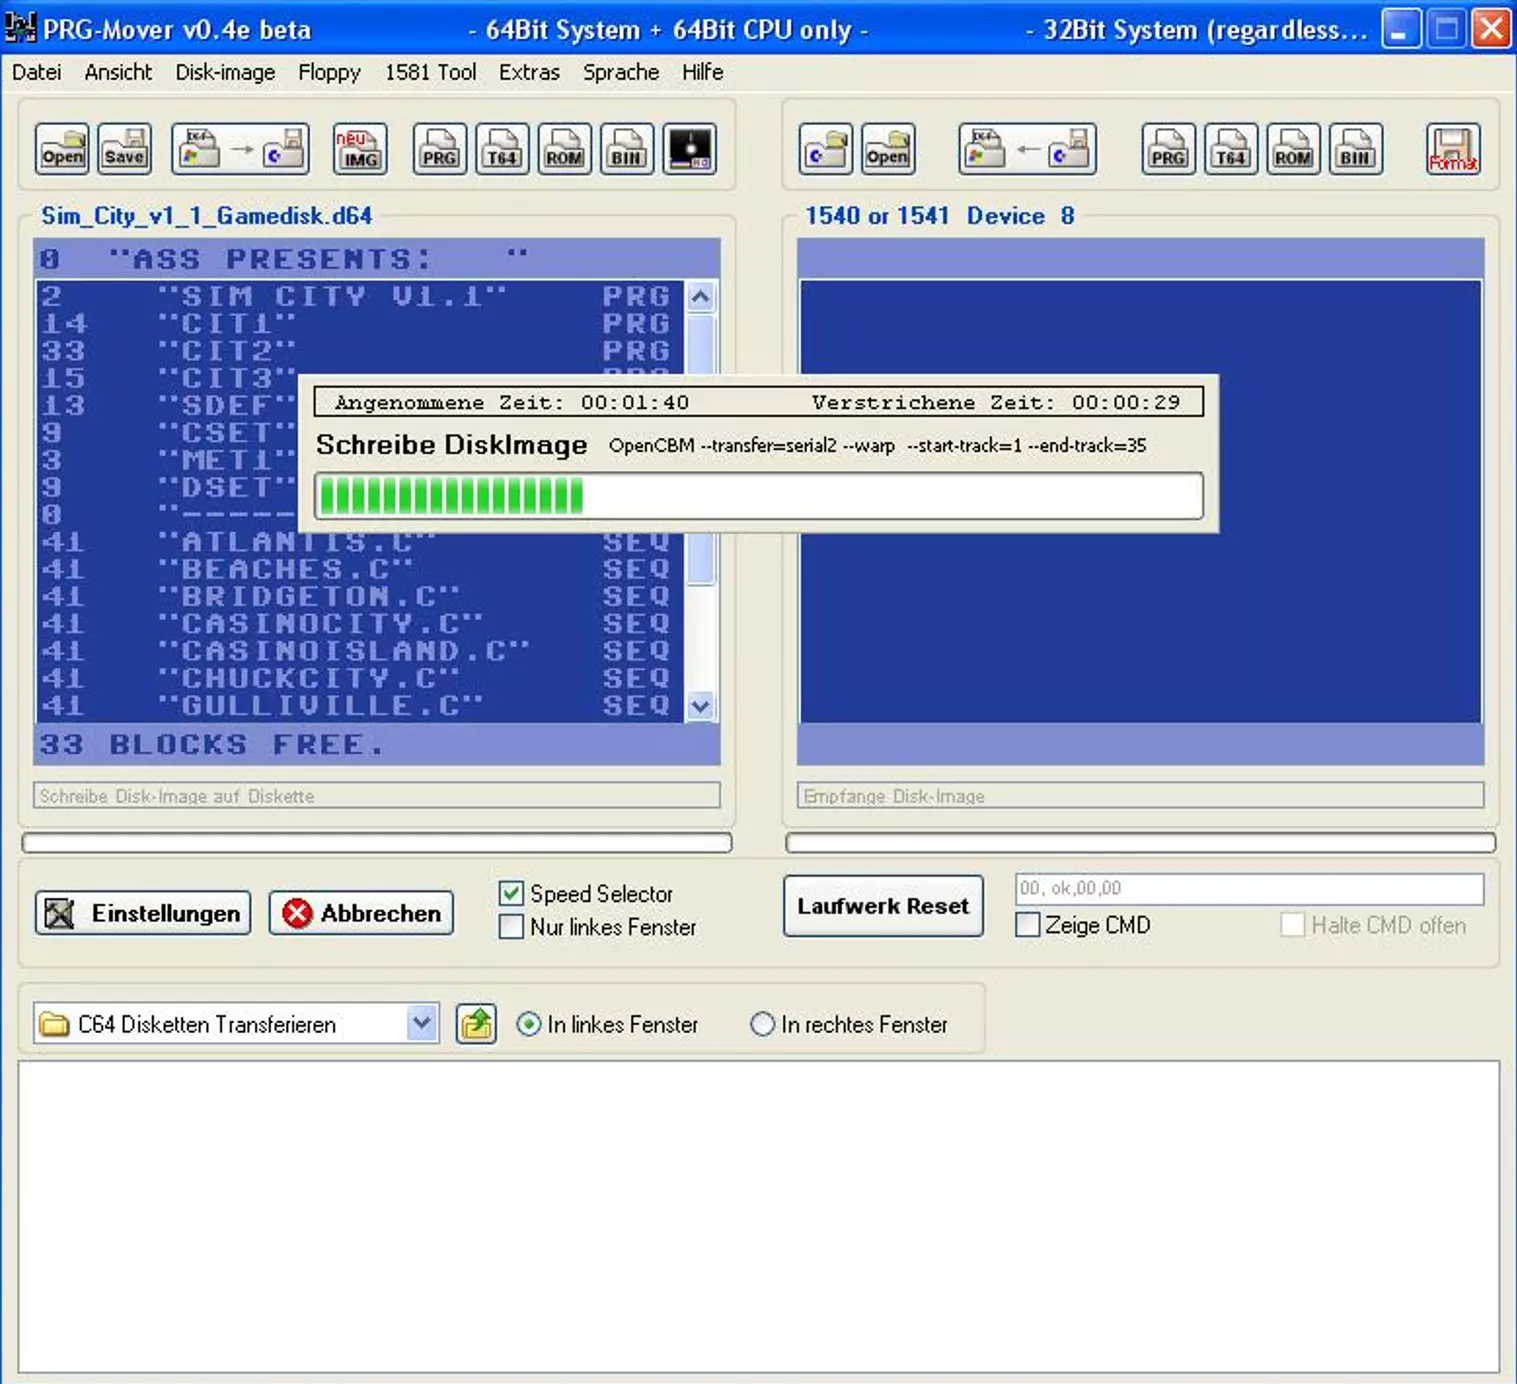1517x1384 pixels.
Task: Click the empty log text area at bottom
Action: point(759,1216)
